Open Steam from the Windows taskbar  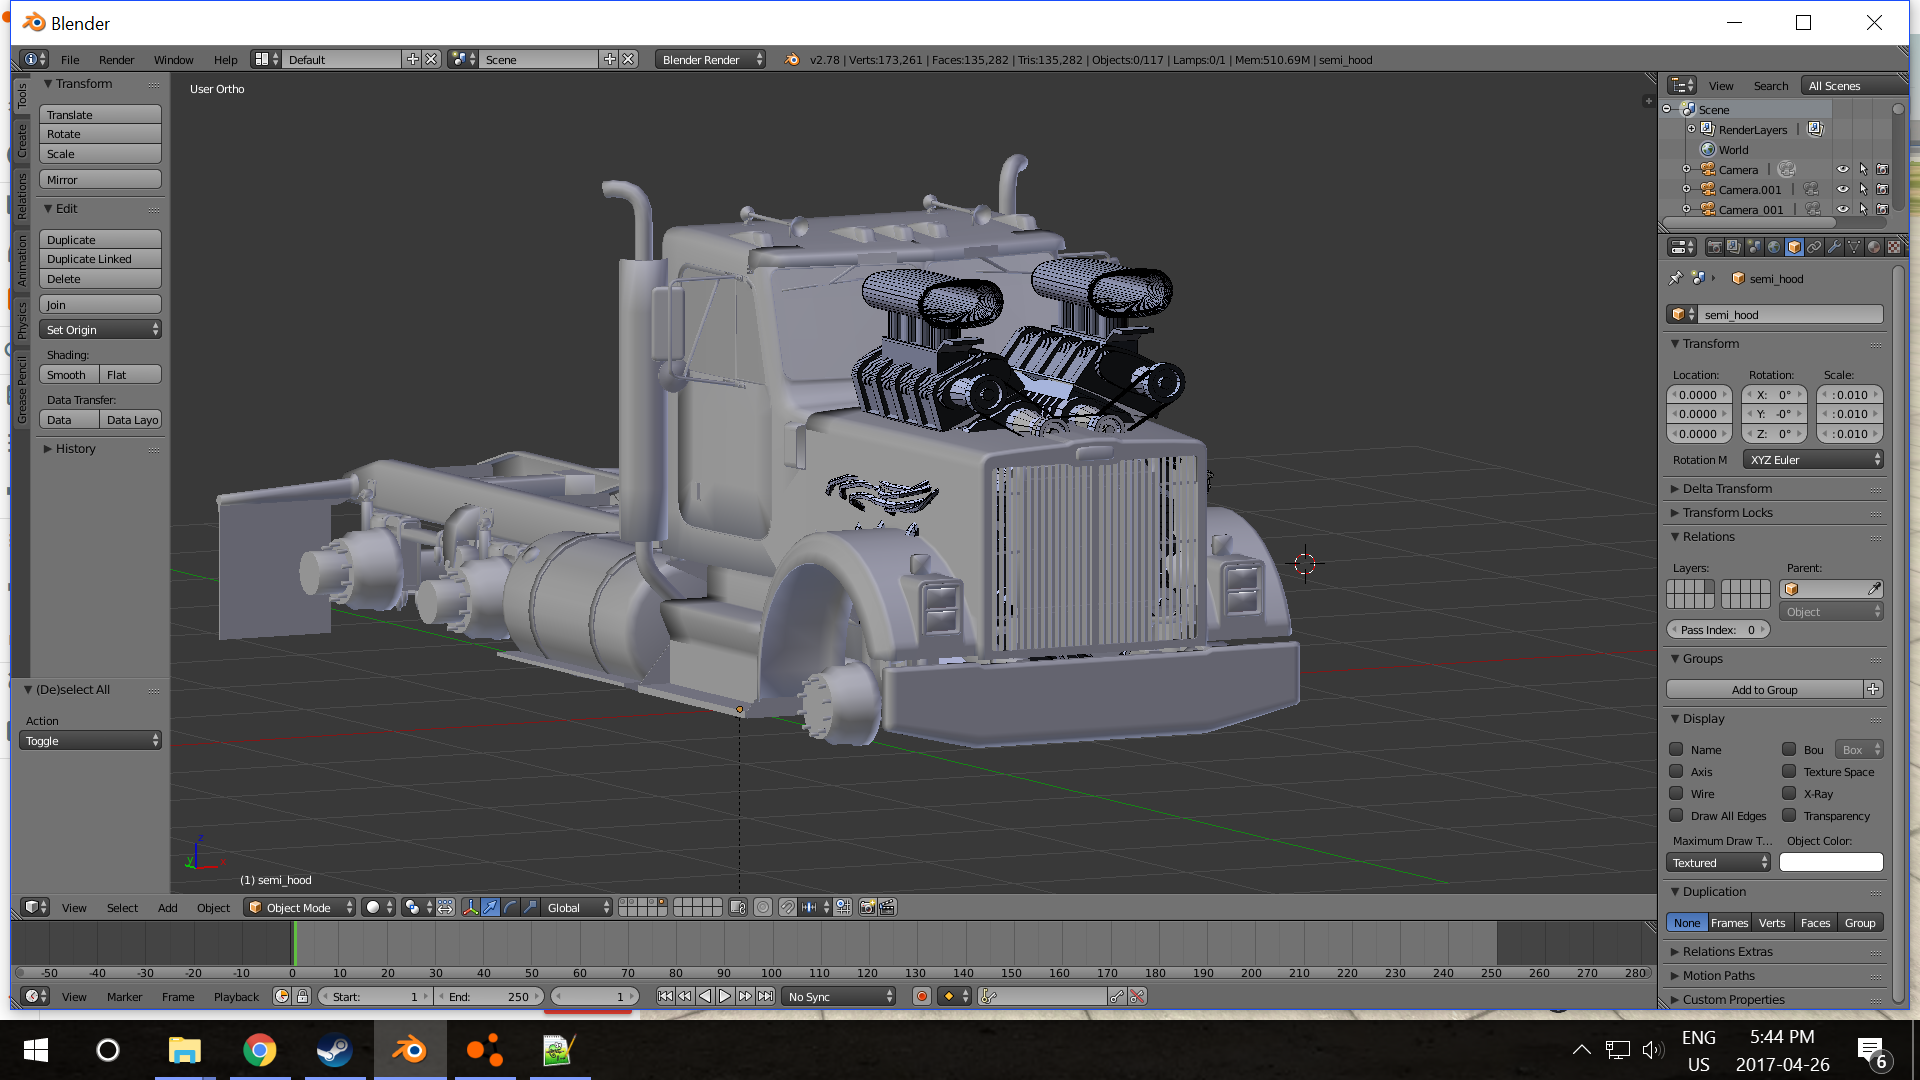[334, 1050]
